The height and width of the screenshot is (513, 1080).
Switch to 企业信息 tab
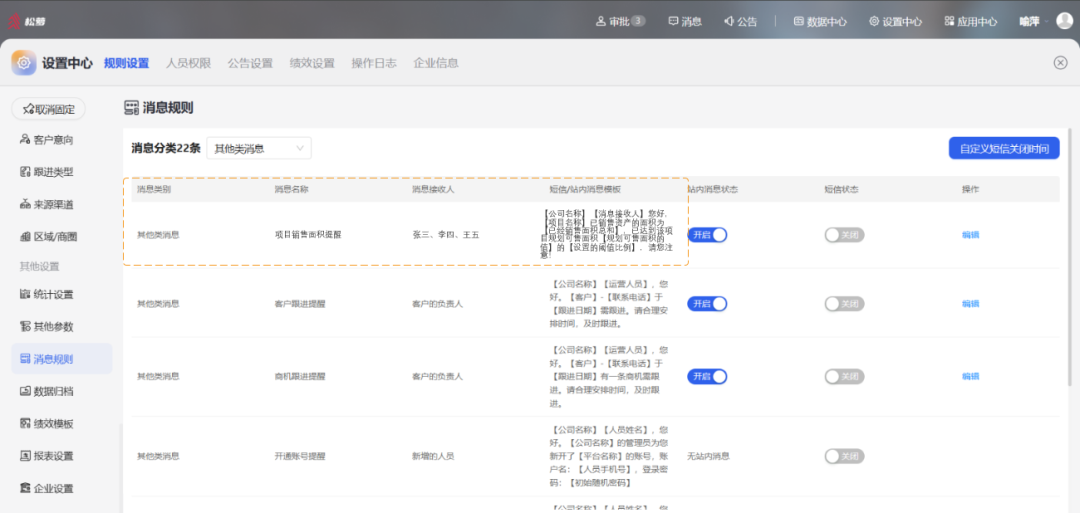pos(436,63)
